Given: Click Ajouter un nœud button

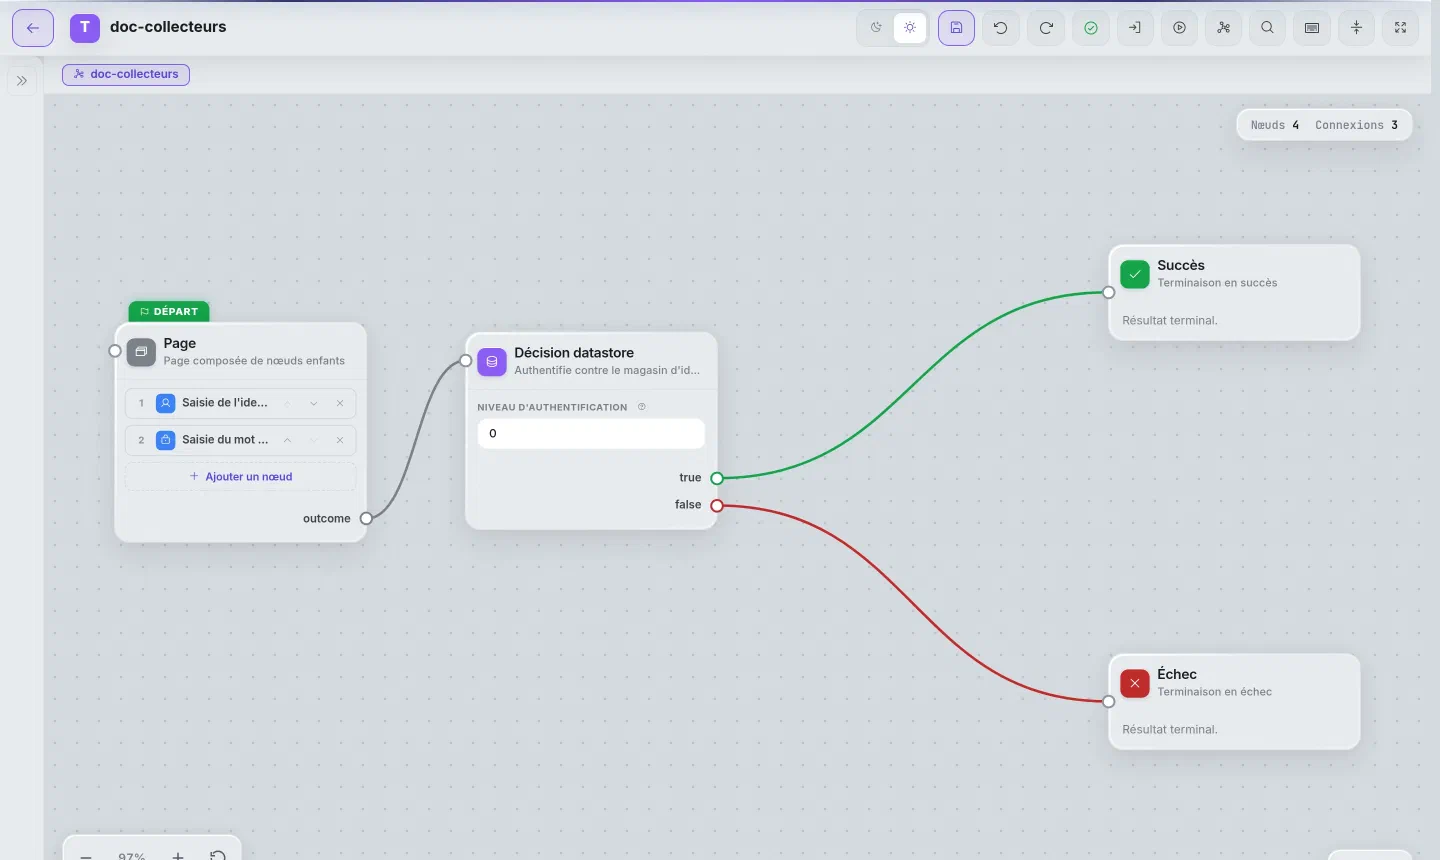Looking at the screenshot, I should point(241,477).
